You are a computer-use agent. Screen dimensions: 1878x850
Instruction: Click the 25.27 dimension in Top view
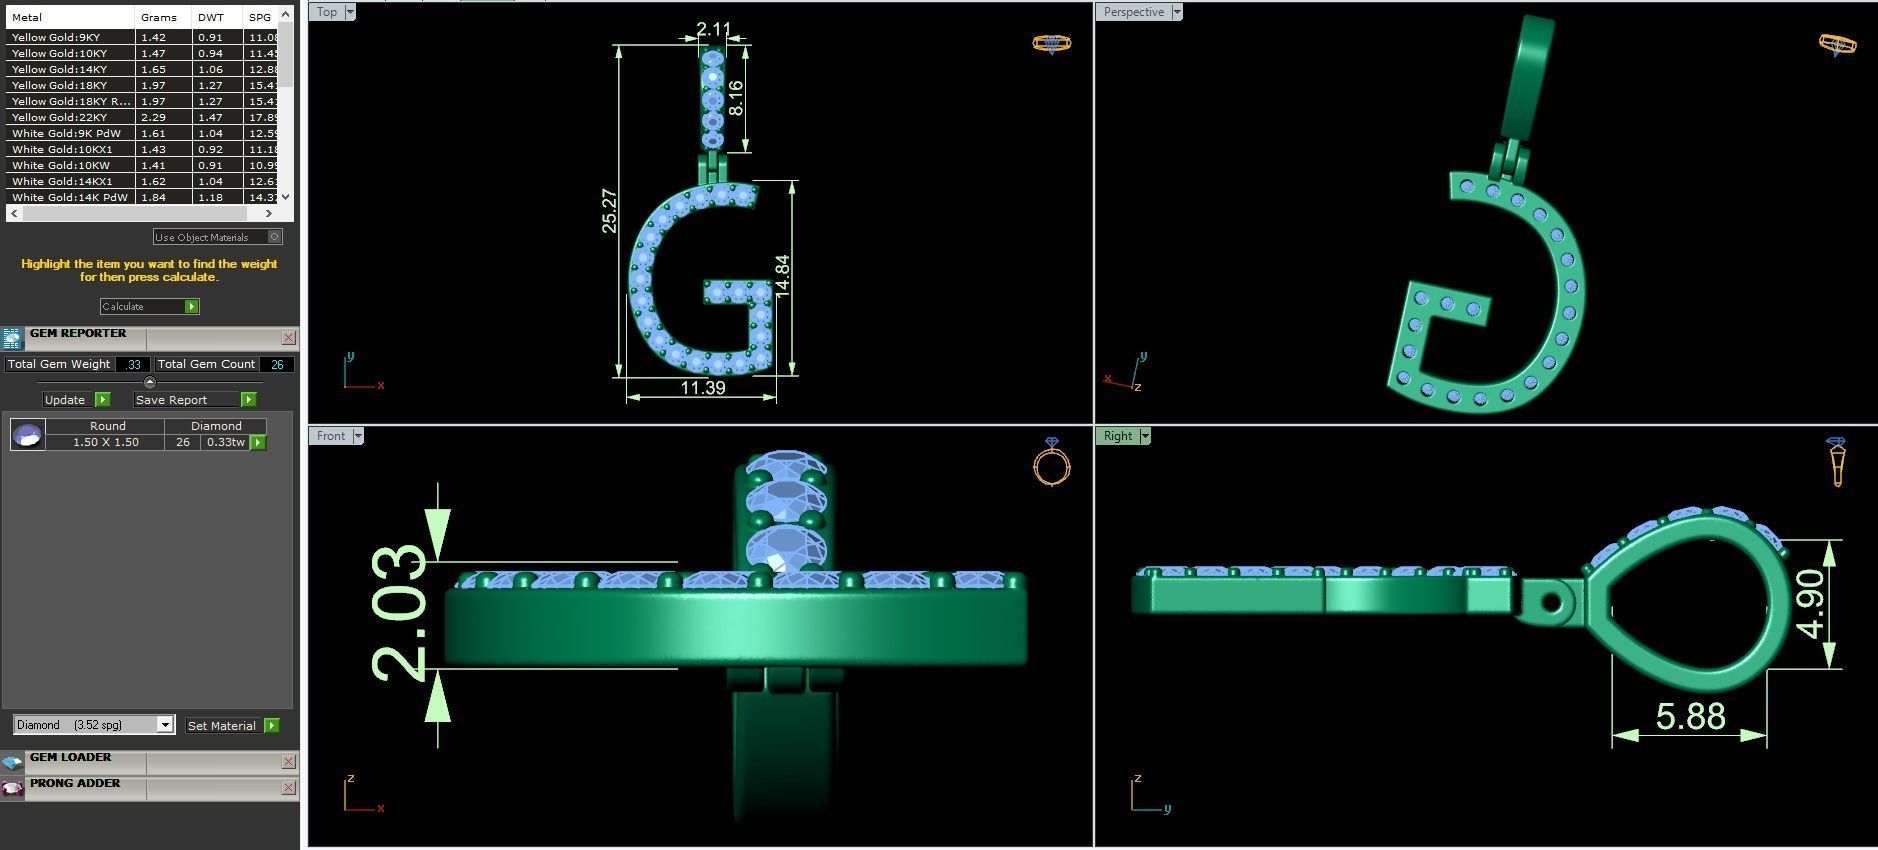click(609, 211)
